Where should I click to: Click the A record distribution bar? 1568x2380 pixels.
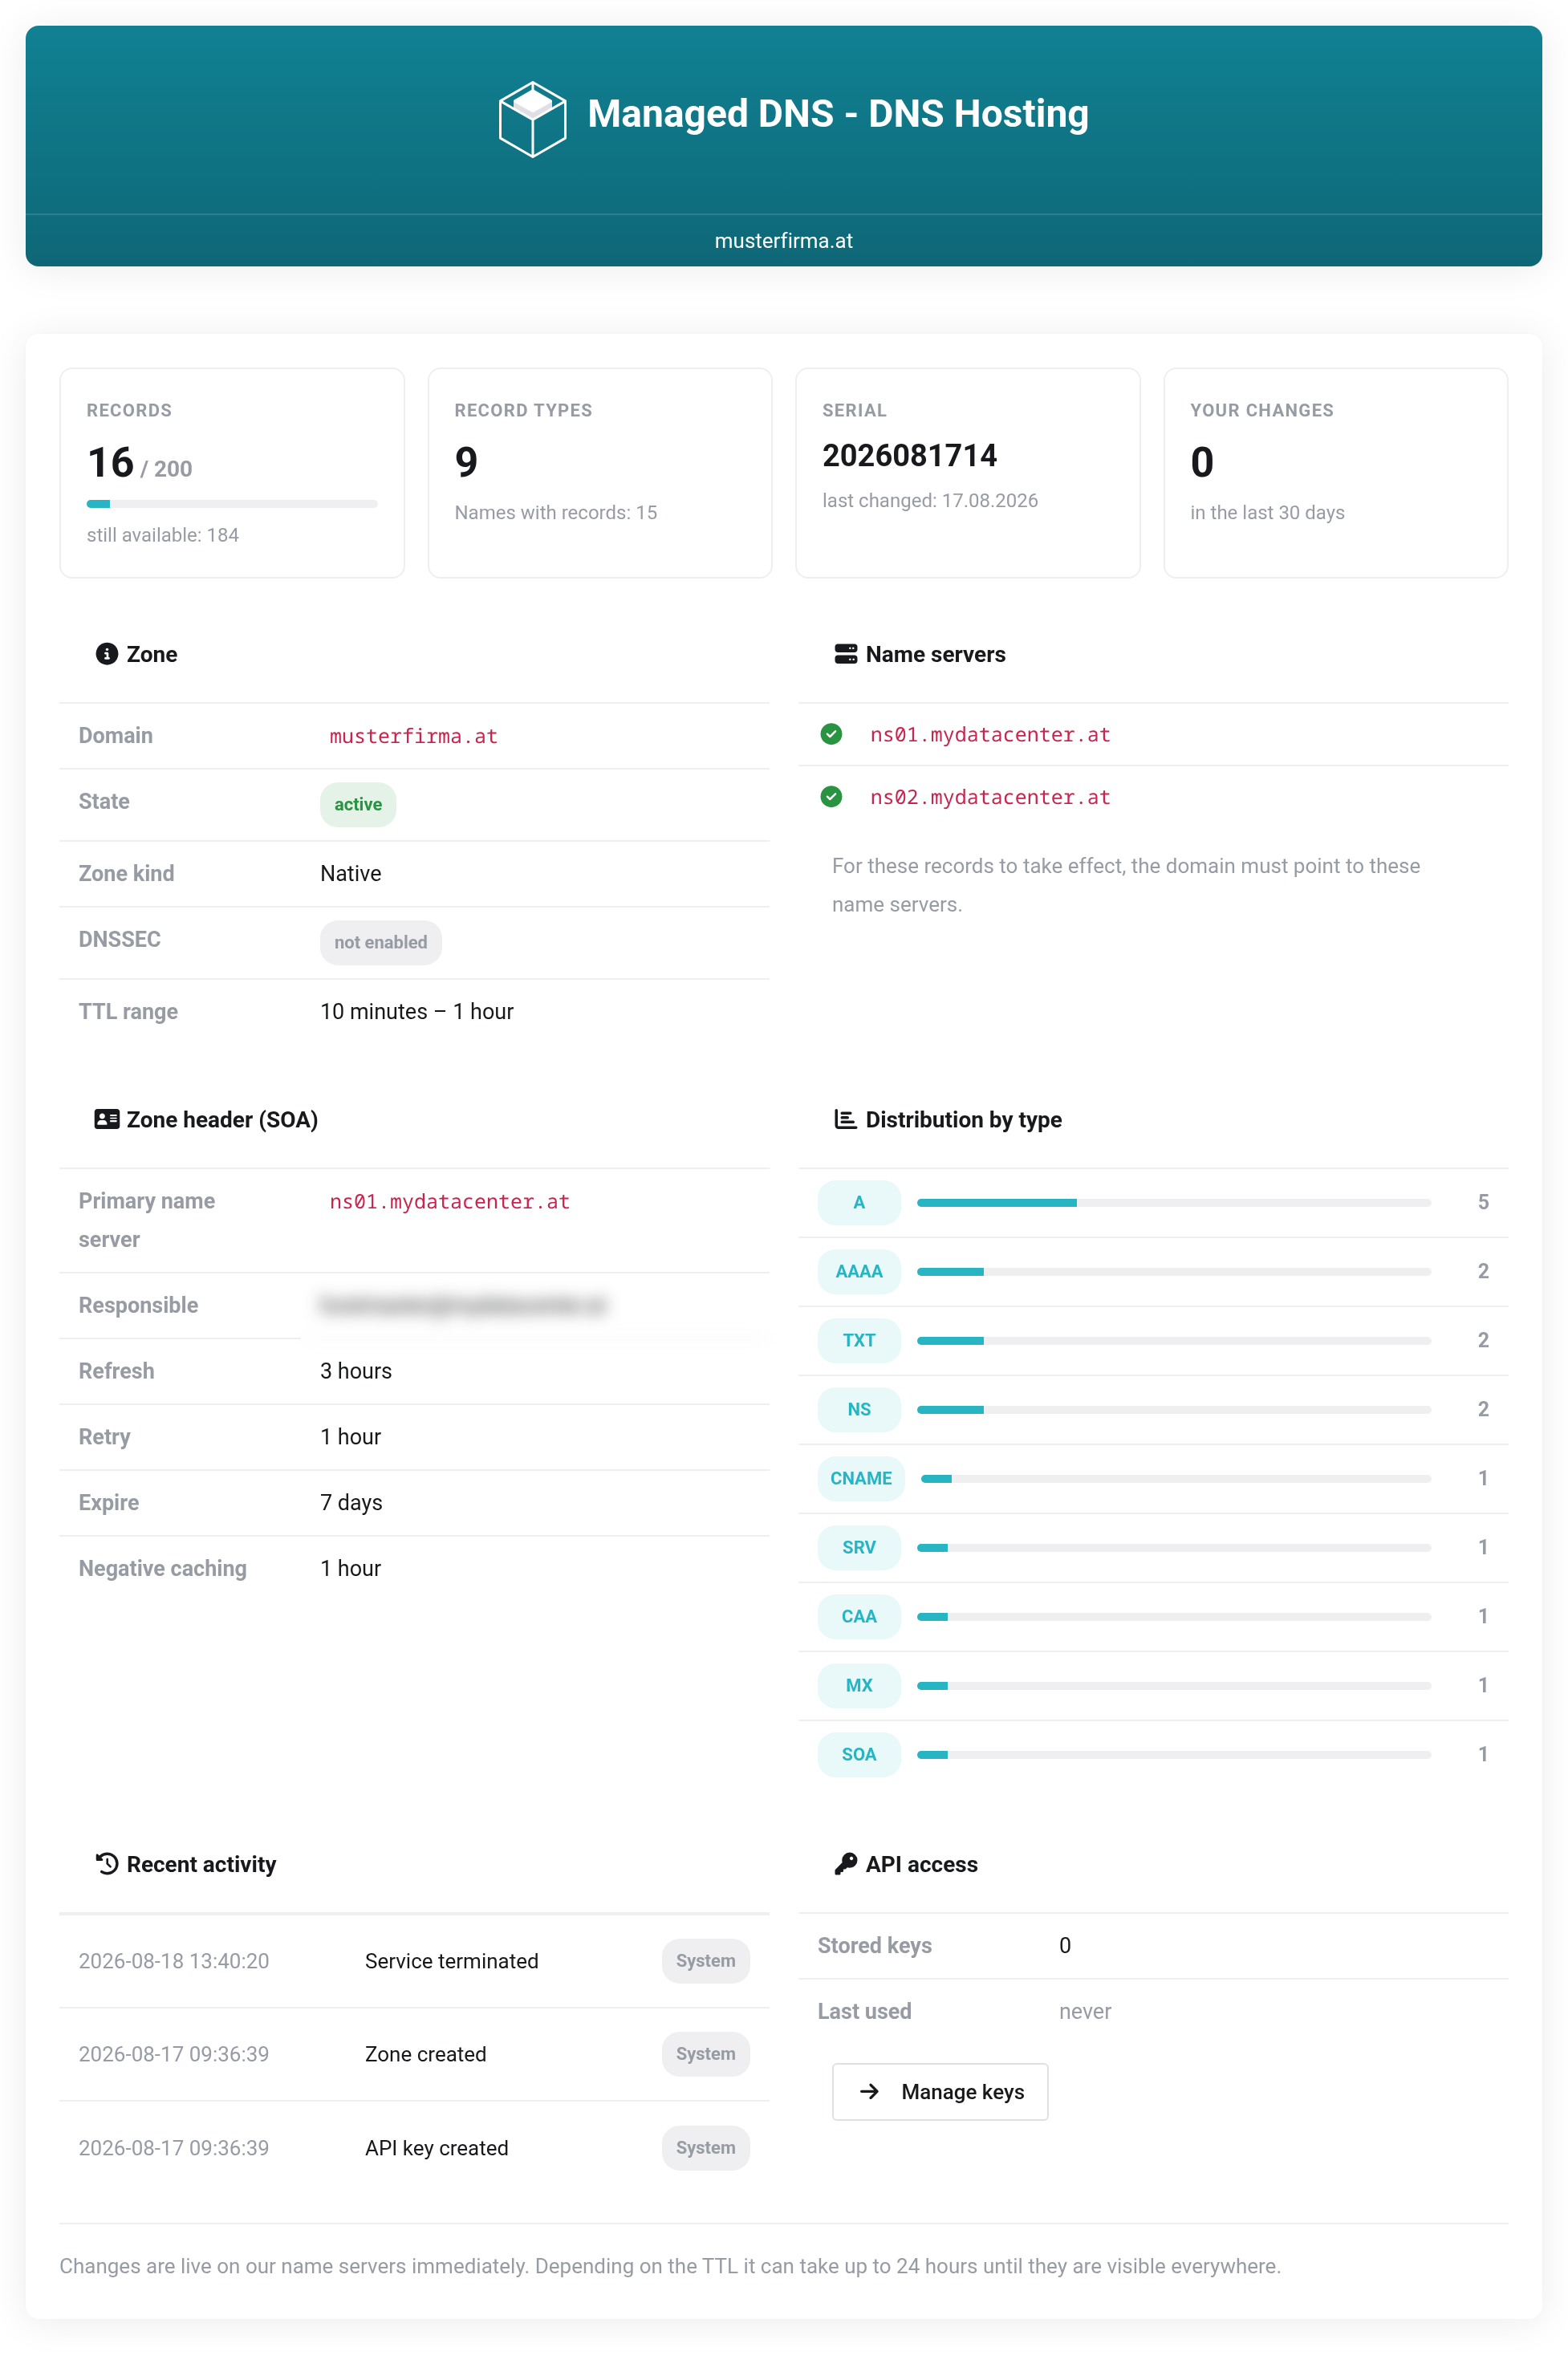coord(1173,1202)
